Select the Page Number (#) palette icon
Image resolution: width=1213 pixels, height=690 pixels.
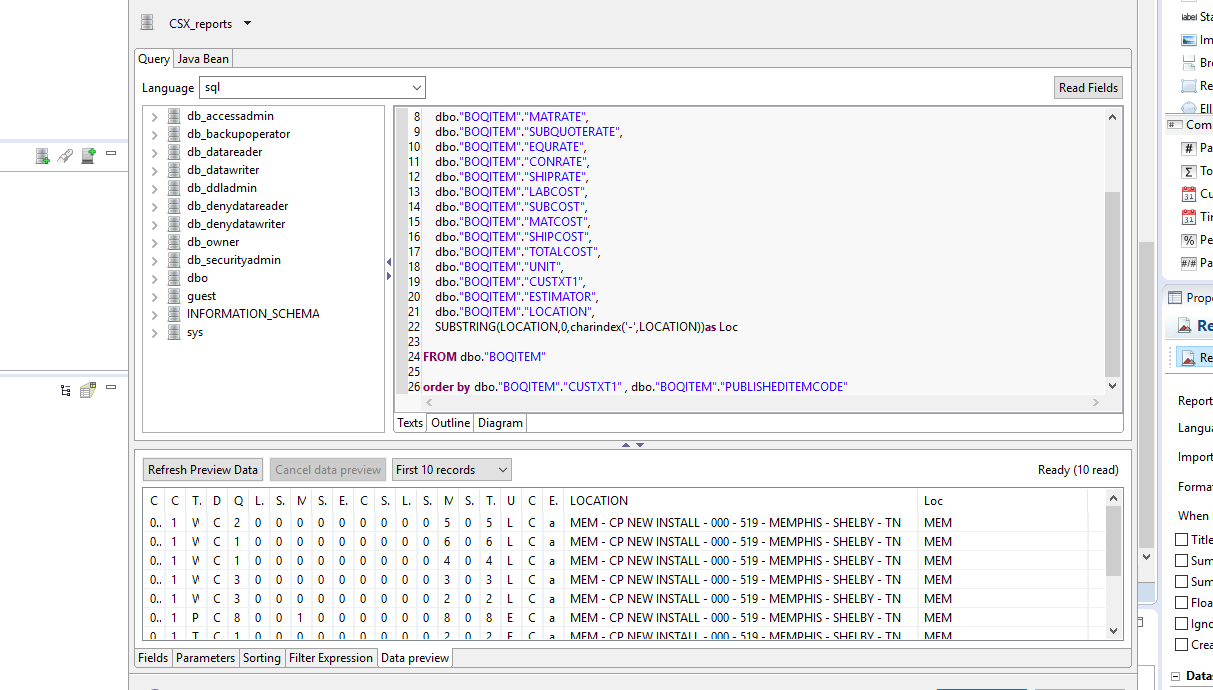click(x=1189, y=148)
